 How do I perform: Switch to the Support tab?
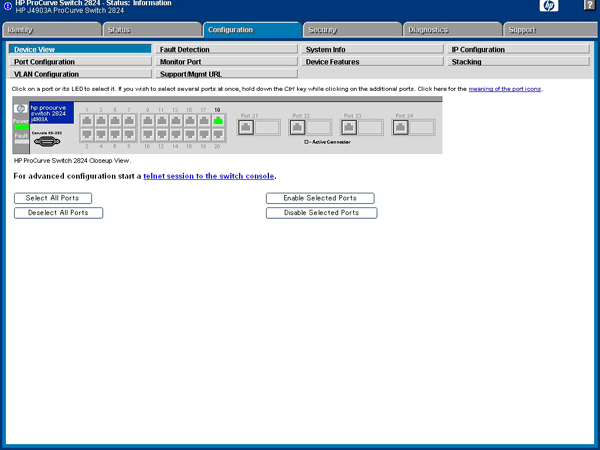551,30
